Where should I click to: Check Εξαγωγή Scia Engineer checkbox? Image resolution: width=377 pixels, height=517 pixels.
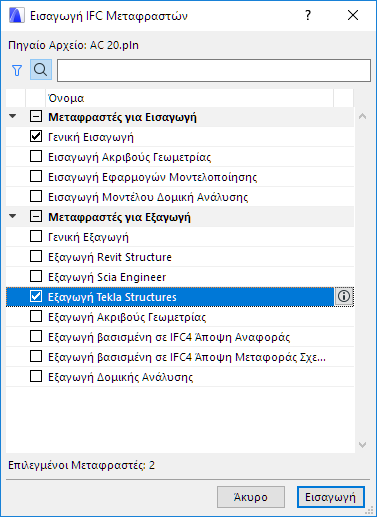36,277
